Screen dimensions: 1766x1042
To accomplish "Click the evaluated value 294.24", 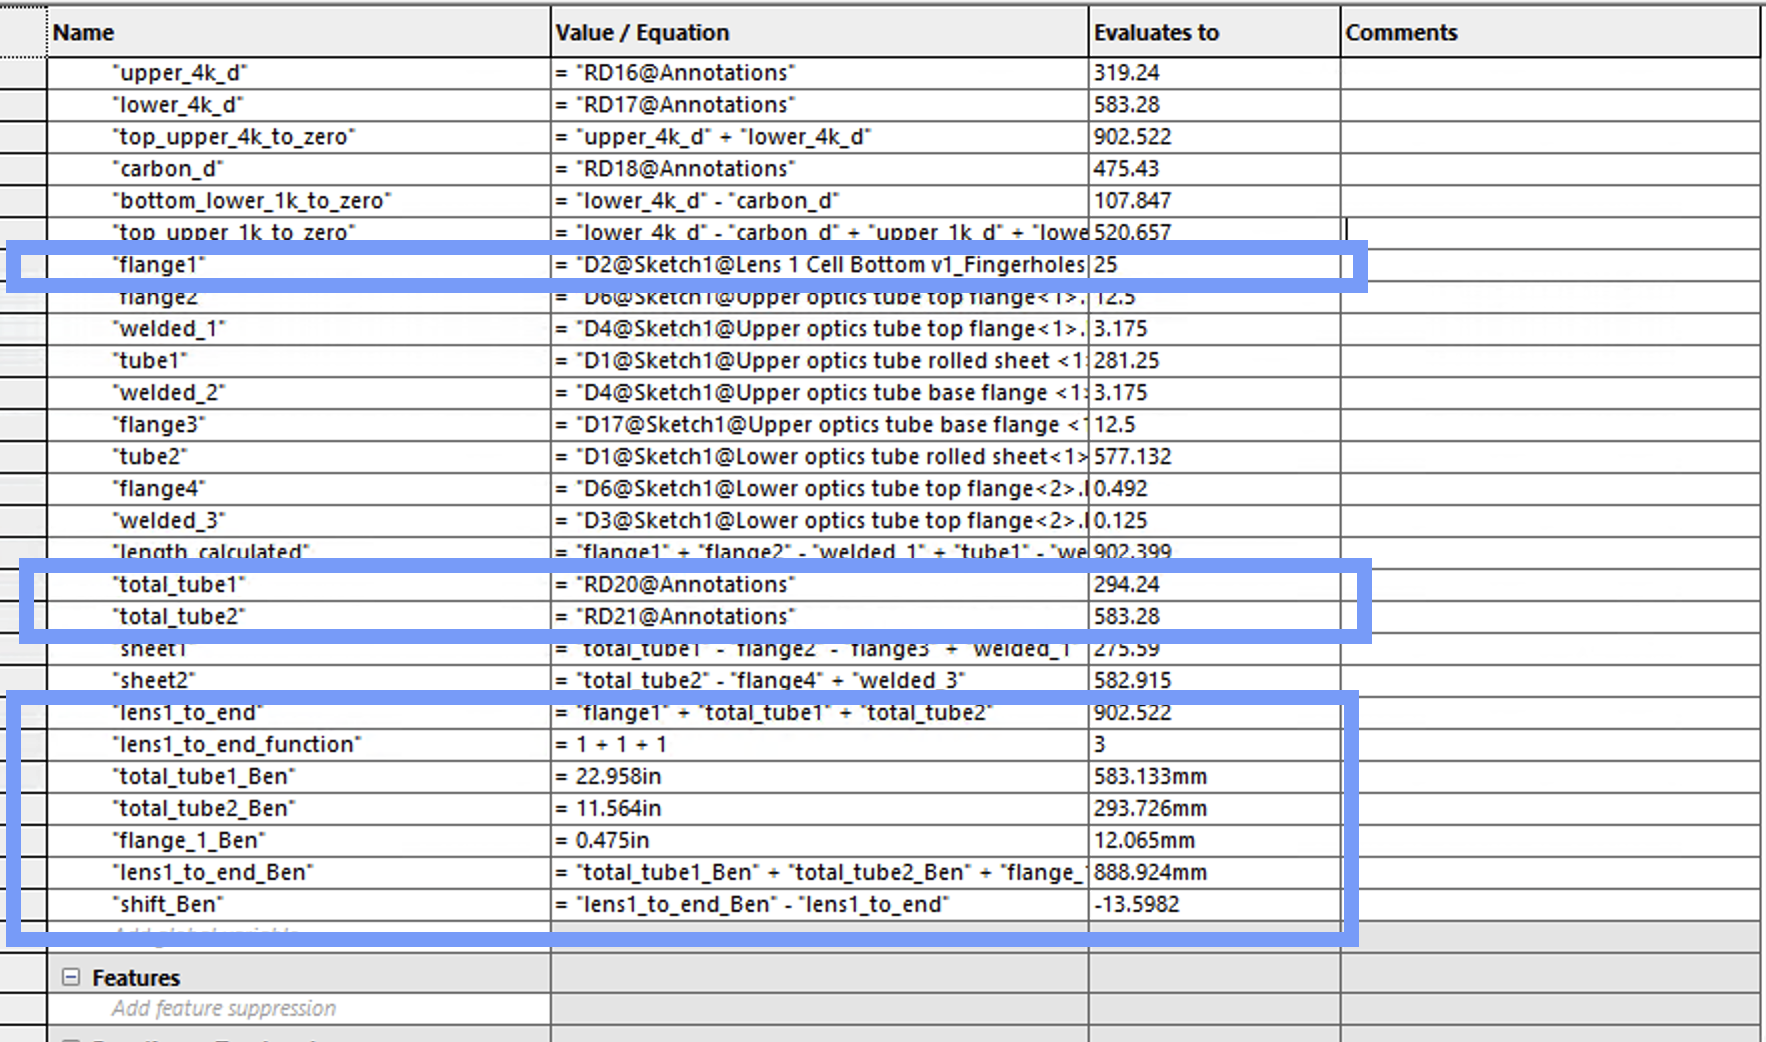I will coord(1126,585).
